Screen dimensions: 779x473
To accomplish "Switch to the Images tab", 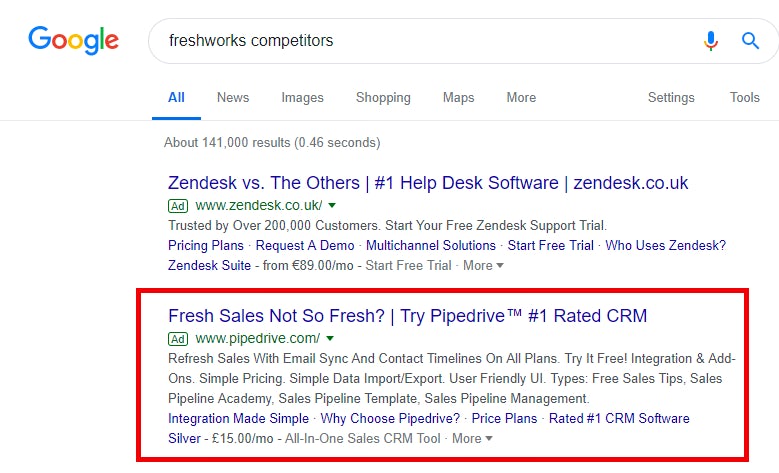I will (302, 97).
